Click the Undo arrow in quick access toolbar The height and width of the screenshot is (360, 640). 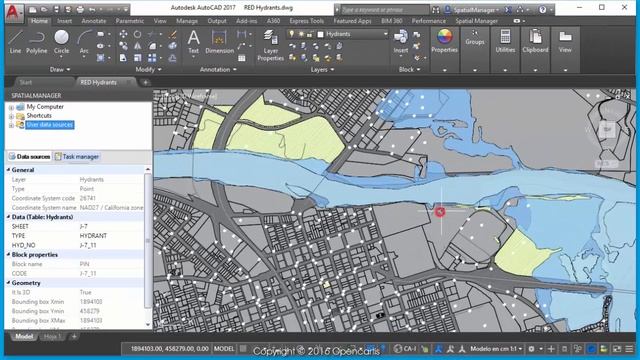click(93, 9)
